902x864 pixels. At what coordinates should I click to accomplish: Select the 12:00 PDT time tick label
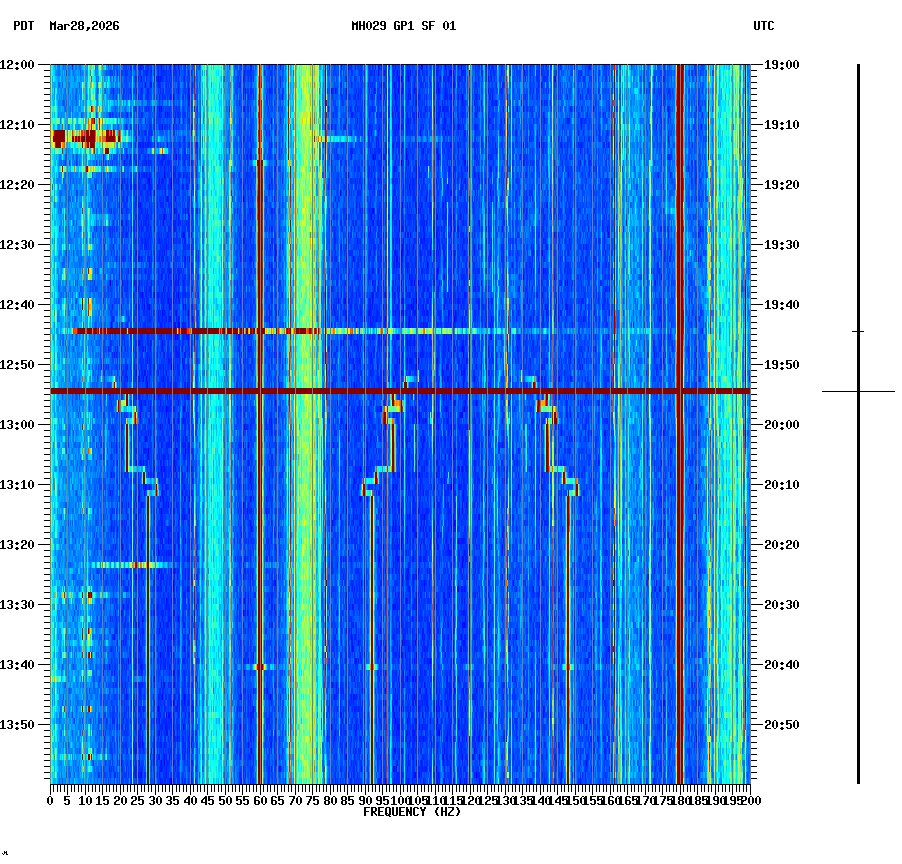coord(20,64)
